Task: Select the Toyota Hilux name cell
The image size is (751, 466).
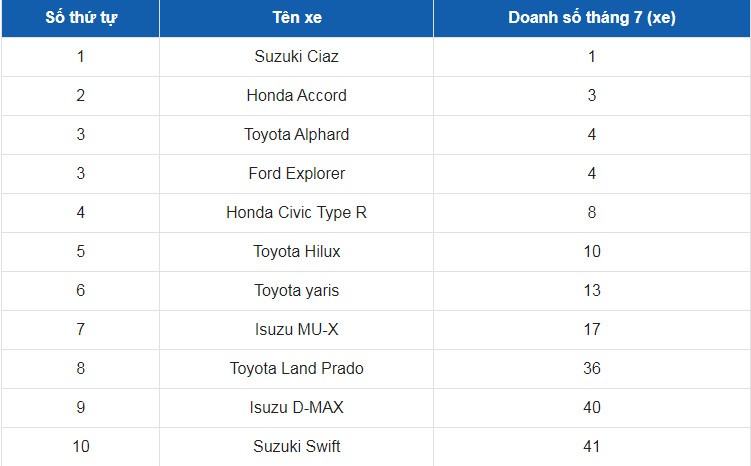Action: 296,251
